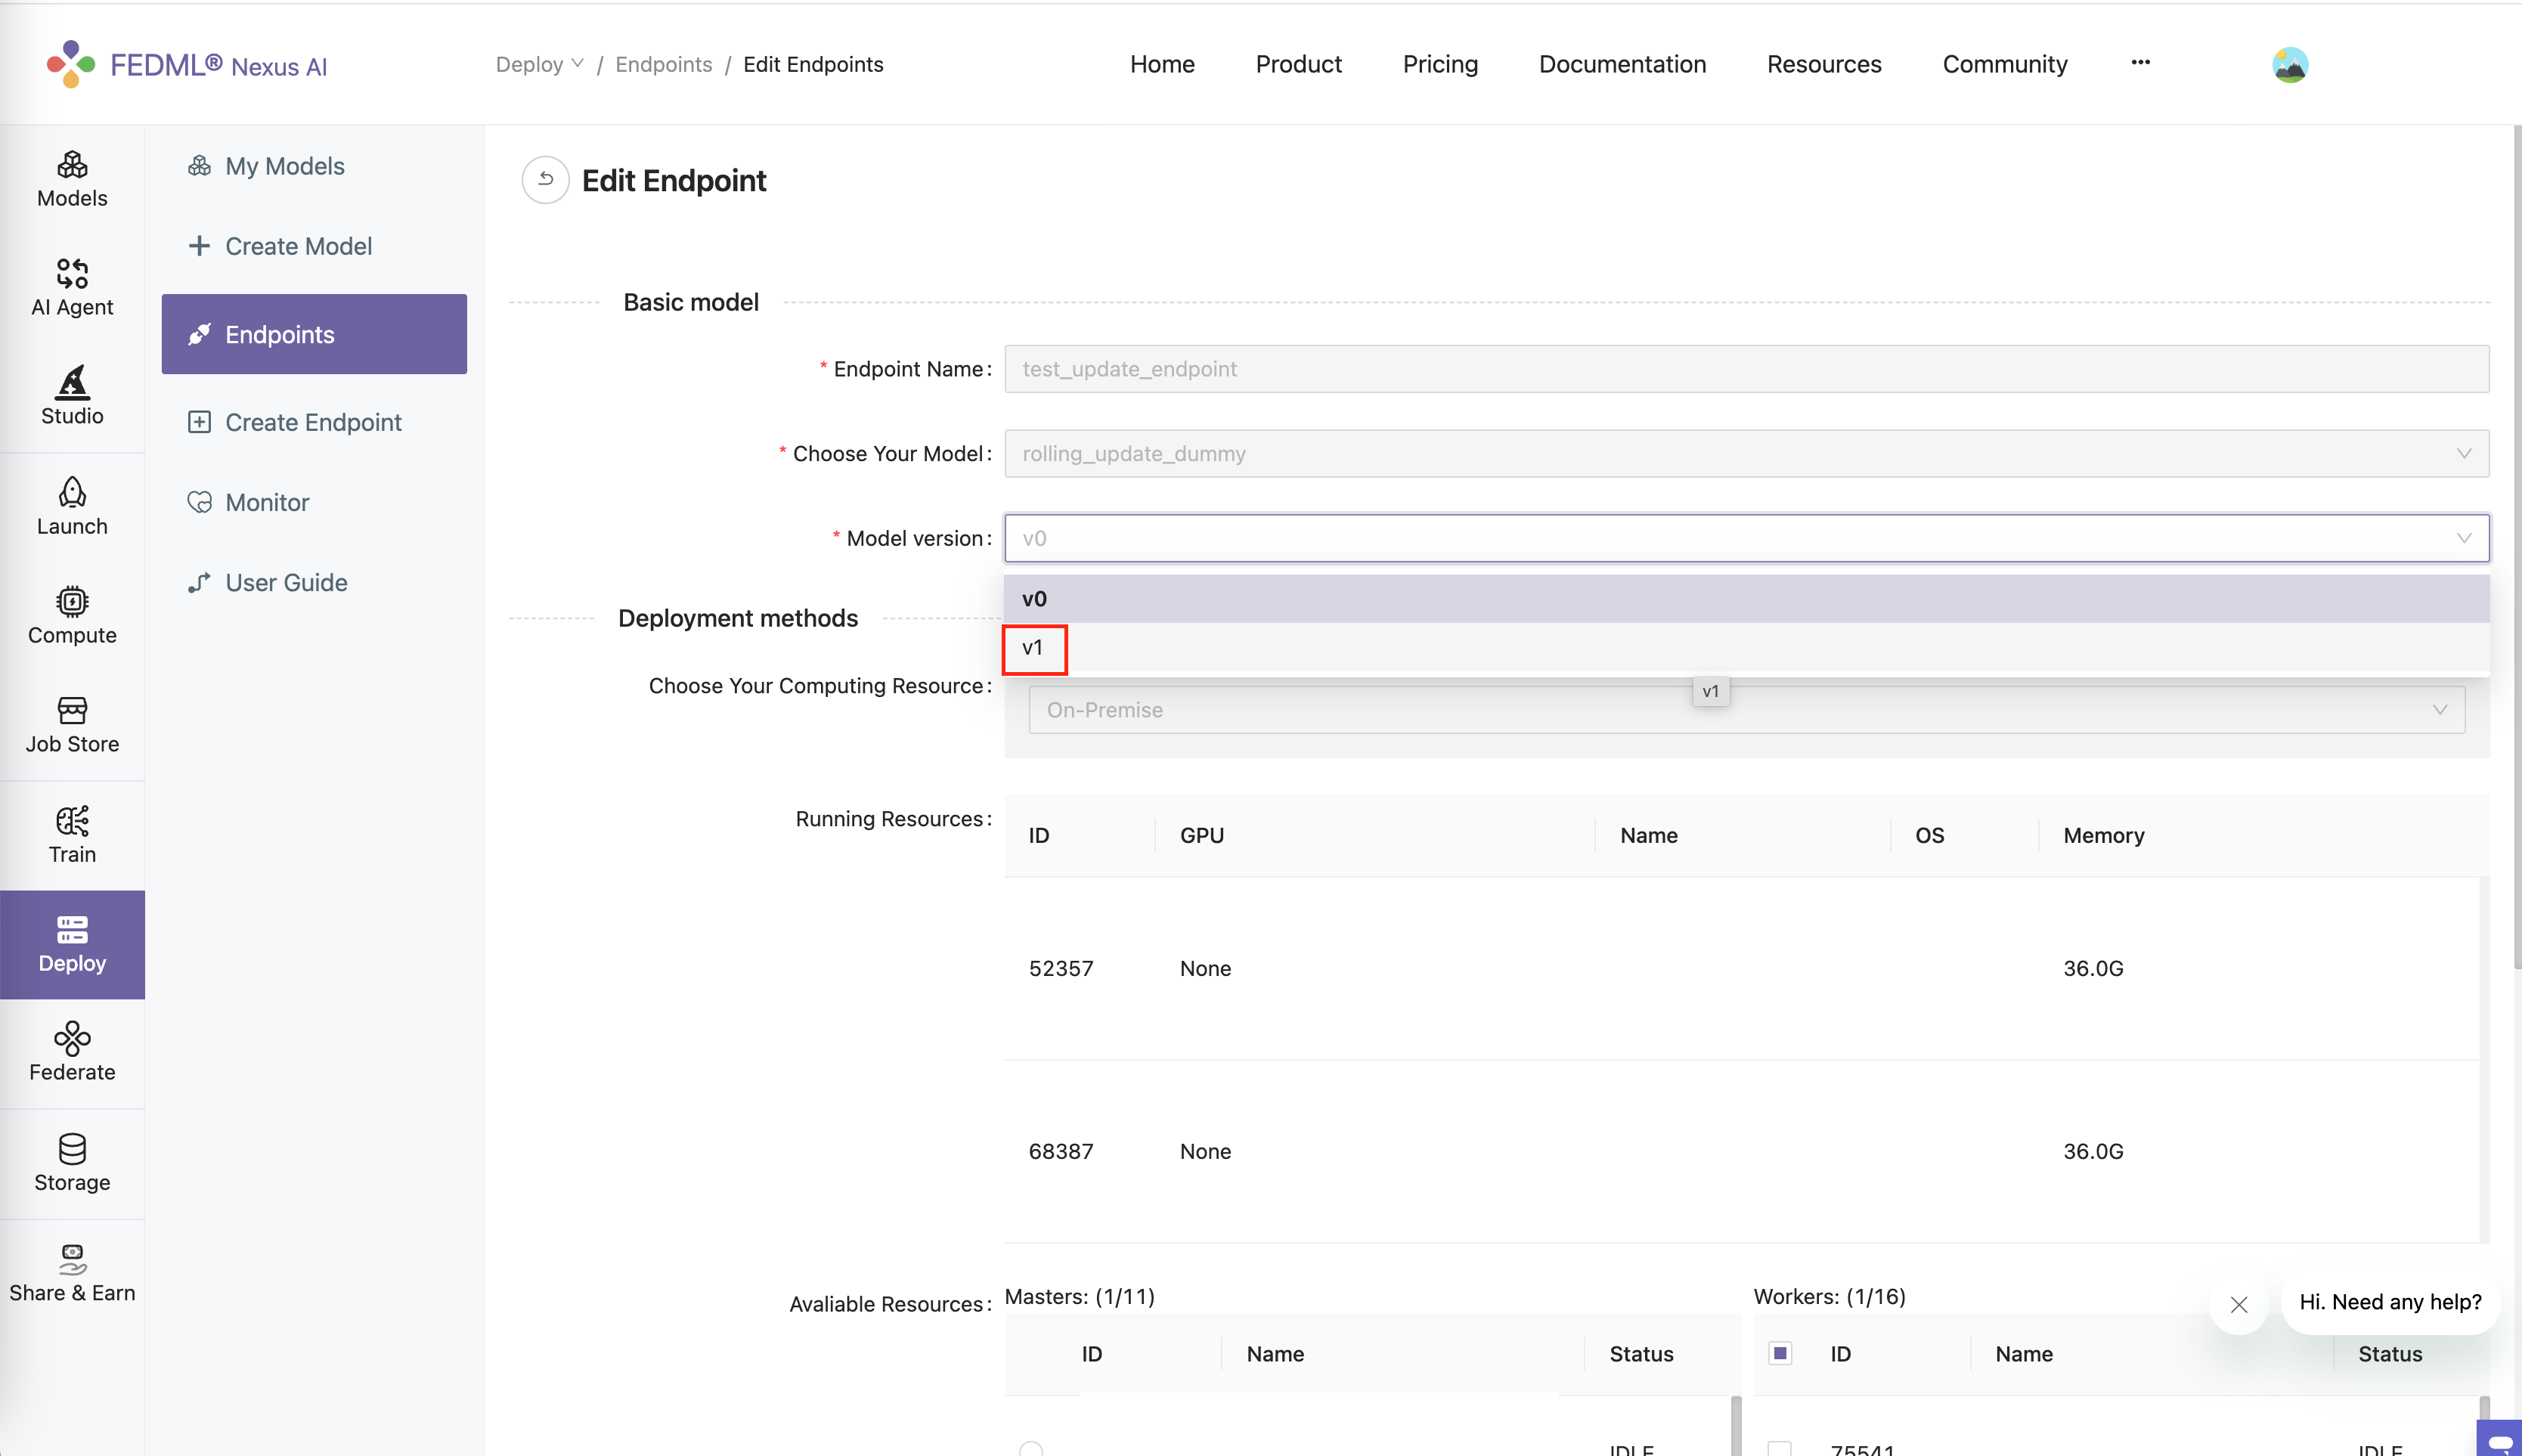Open the Choose Your Model dropdown
Viewport: 2522px width, 1456px height.
(1746, 454)
